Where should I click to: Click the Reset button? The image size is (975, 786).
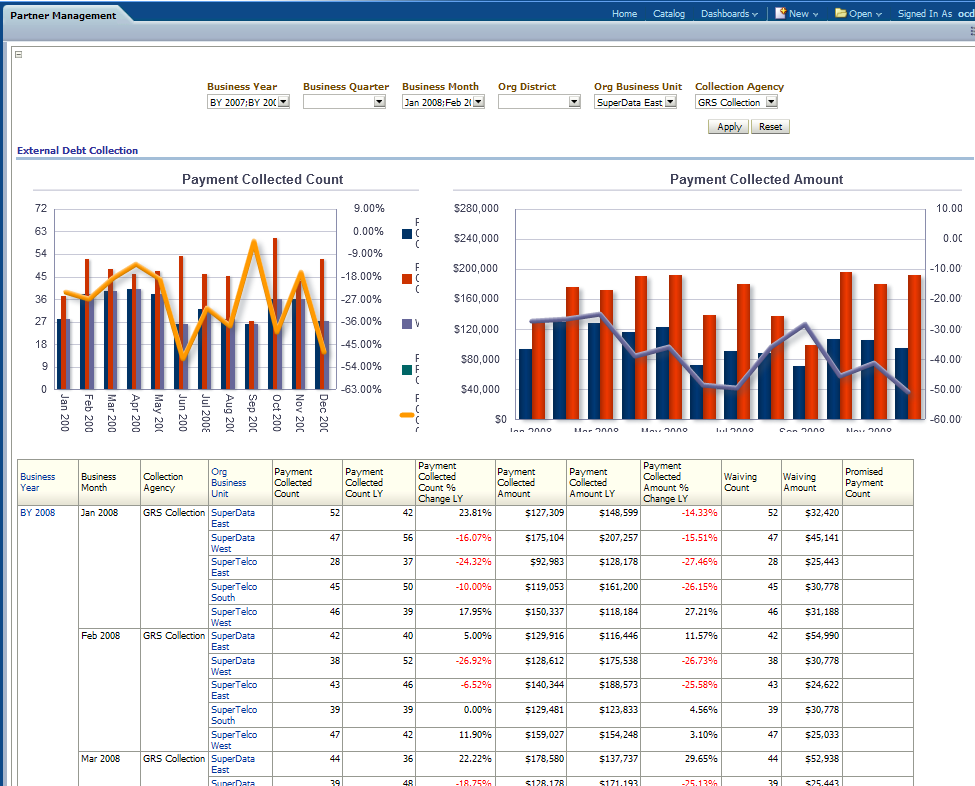pos(770,127)
